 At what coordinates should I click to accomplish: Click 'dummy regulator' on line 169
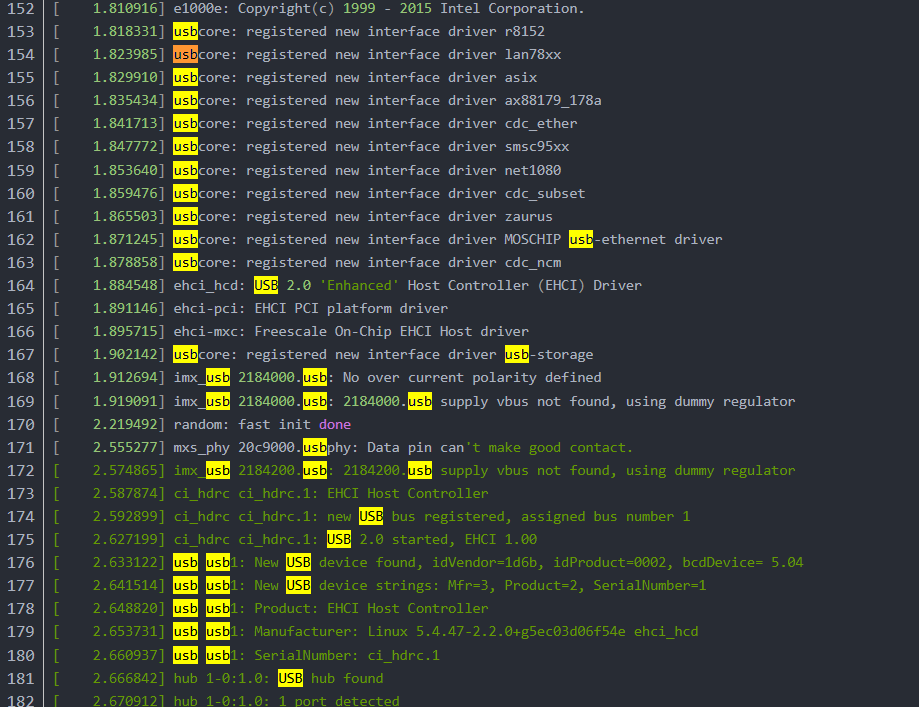[734, 402]
